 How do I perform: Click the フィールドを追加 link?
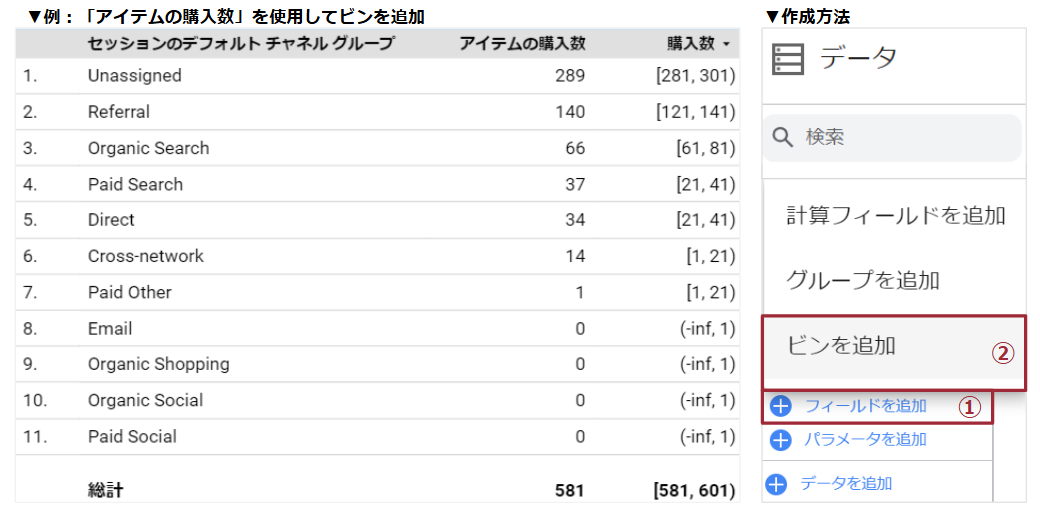pos(865,406)
